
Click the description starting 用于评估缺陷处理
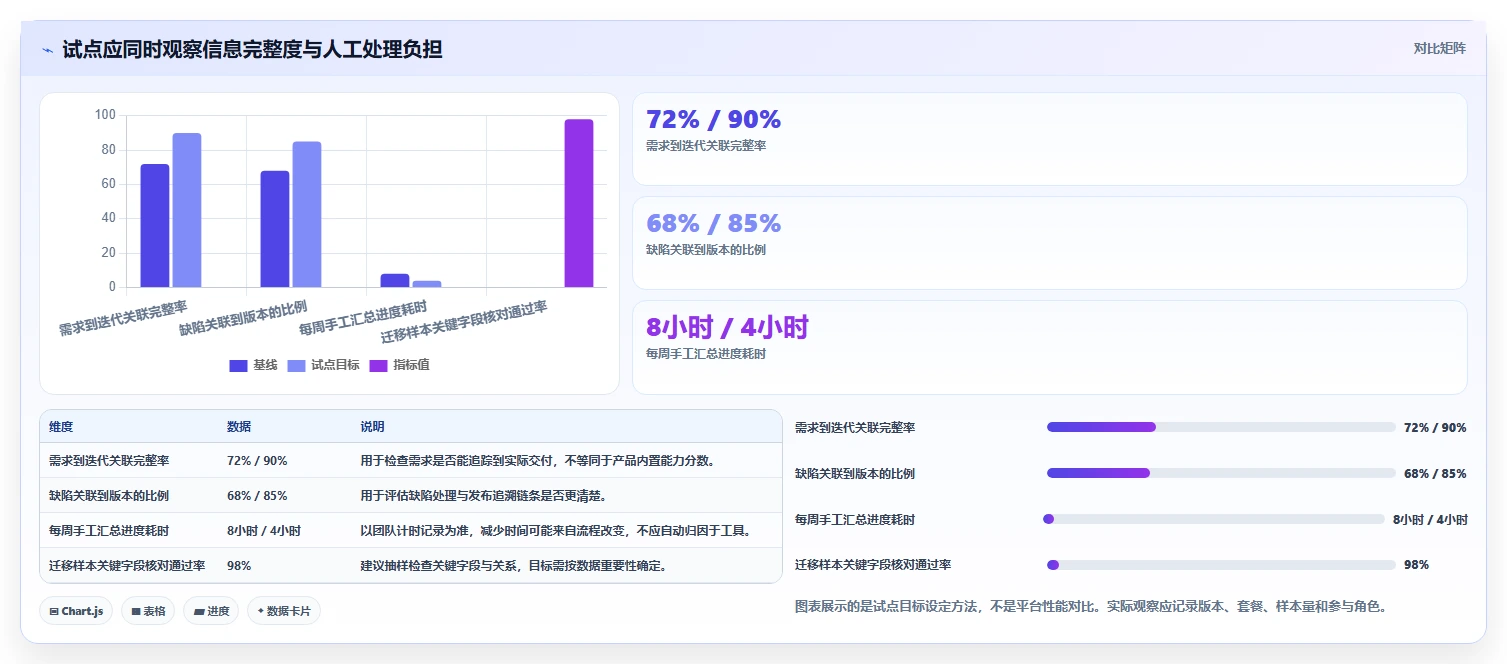(x=484, y=496)
